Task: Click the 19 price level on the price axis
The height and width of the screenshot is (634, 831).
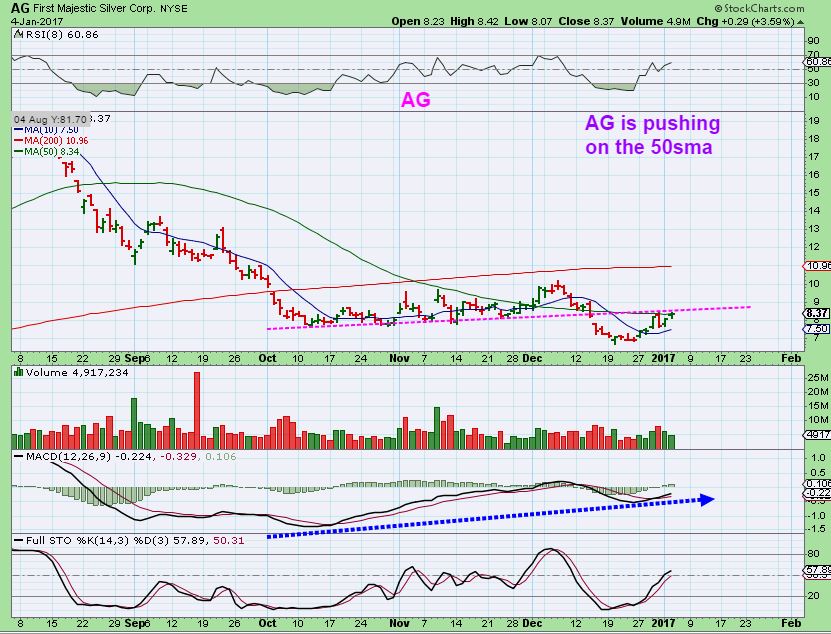Action: (x=814, y=121)
